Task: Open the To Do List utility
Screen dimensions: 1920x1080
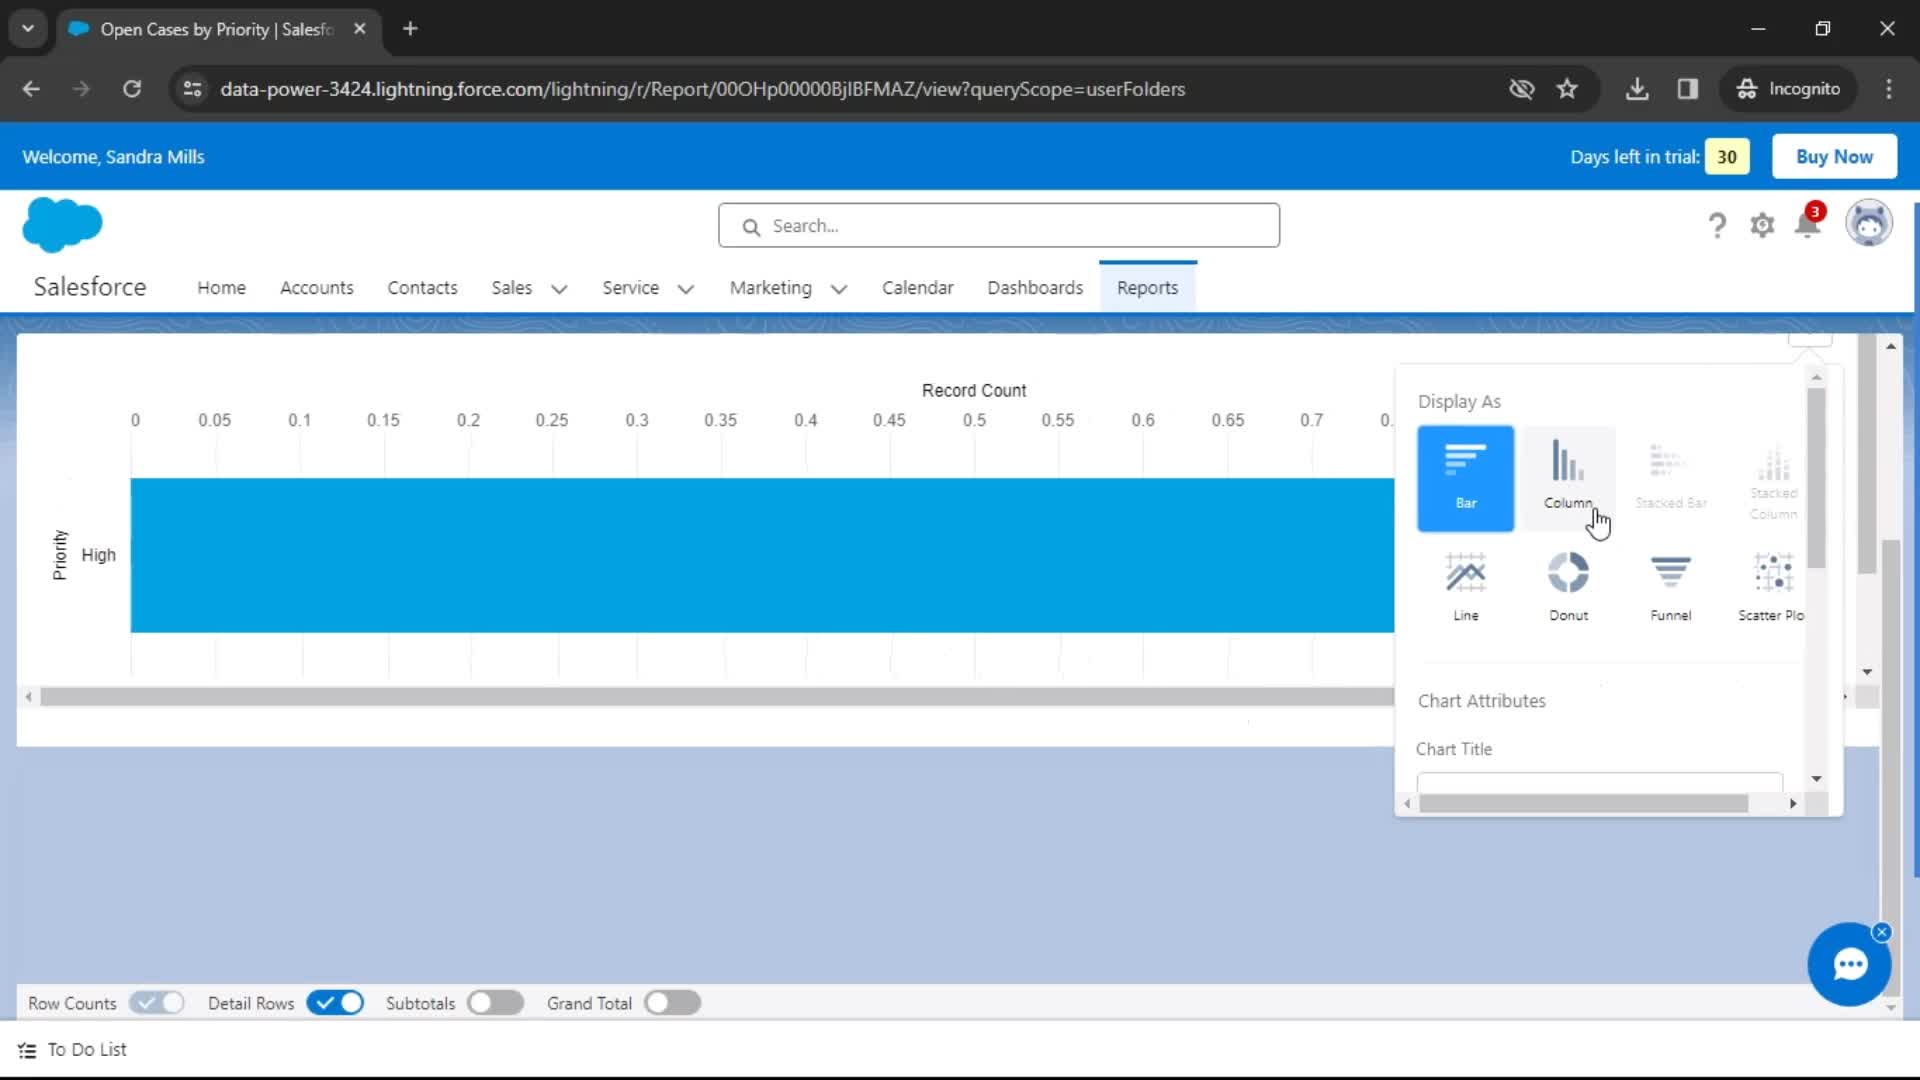Action: [72, 1049]
